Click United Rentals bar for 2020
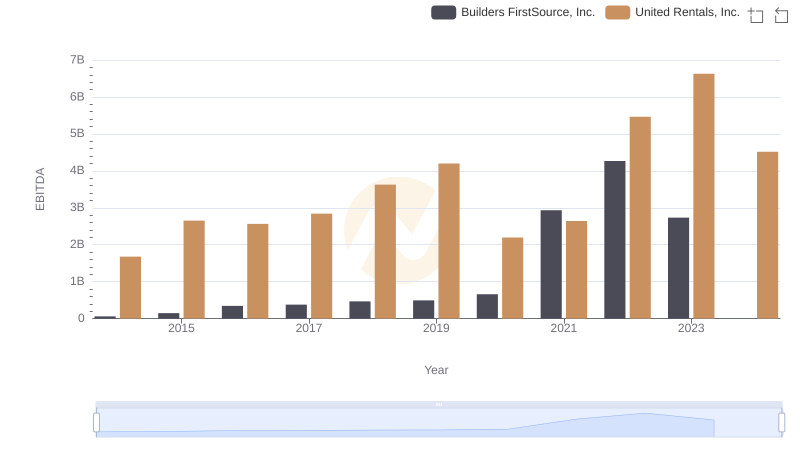800x461 pixels. pos(513,278)
